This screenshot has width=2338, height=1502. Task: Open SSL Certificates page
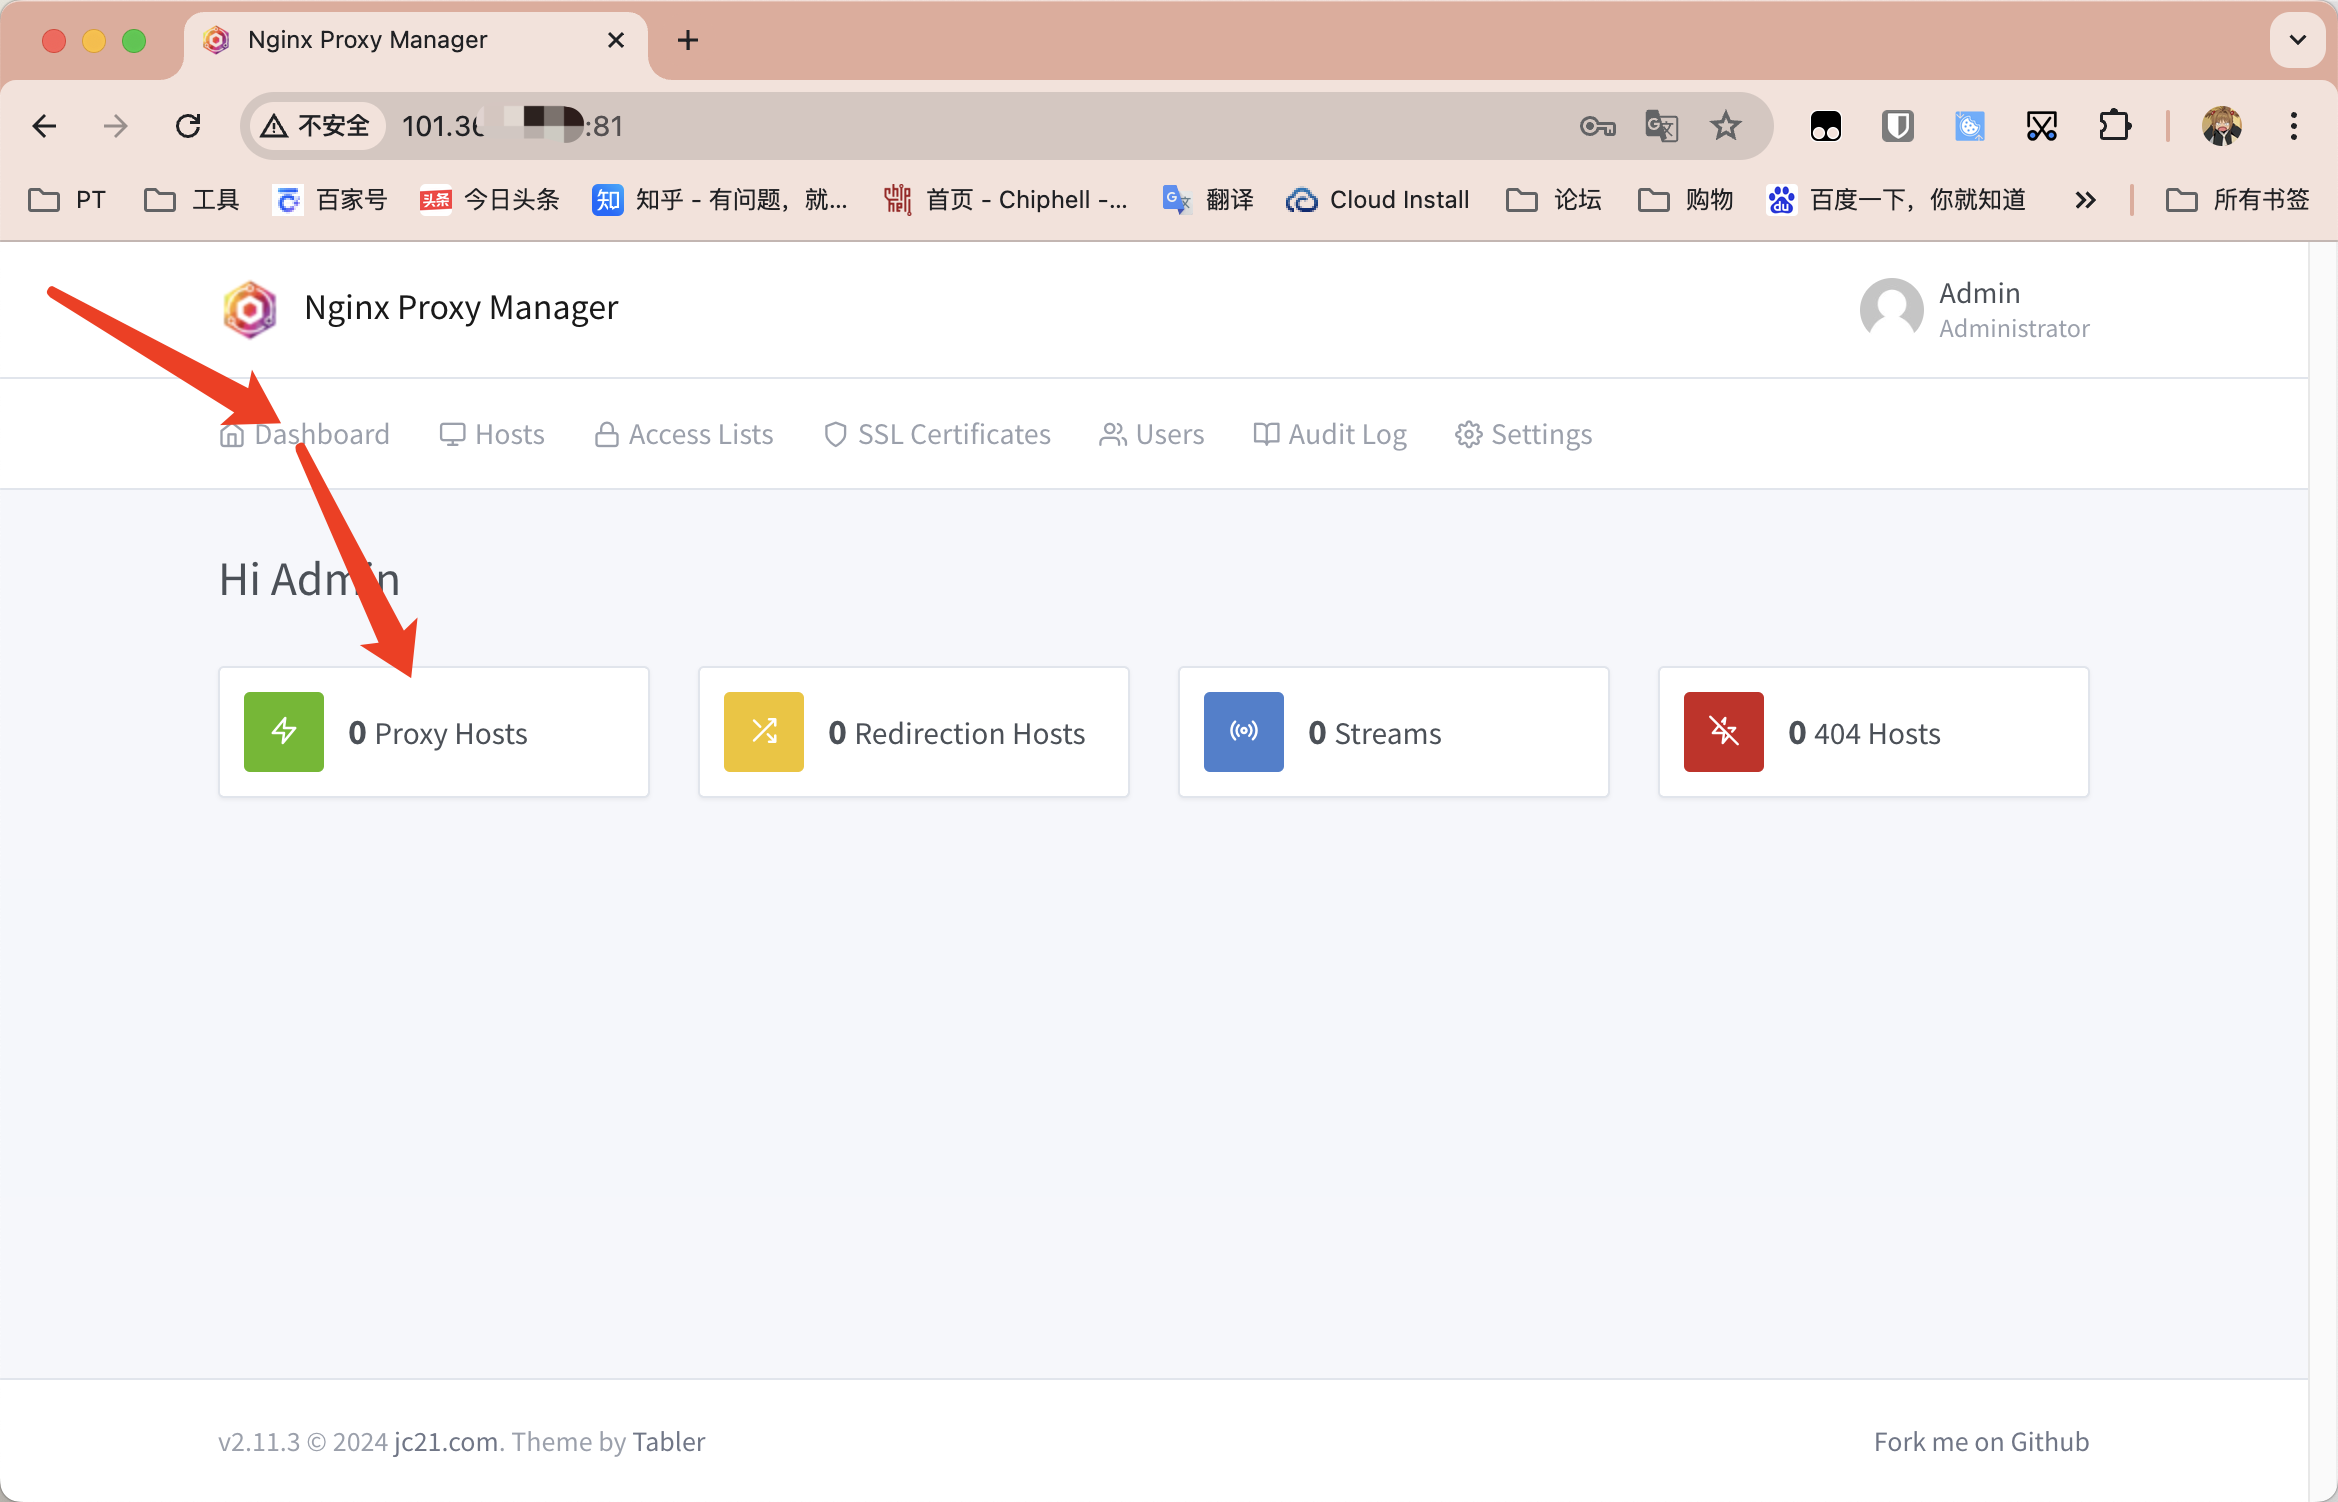coord(937,434)
